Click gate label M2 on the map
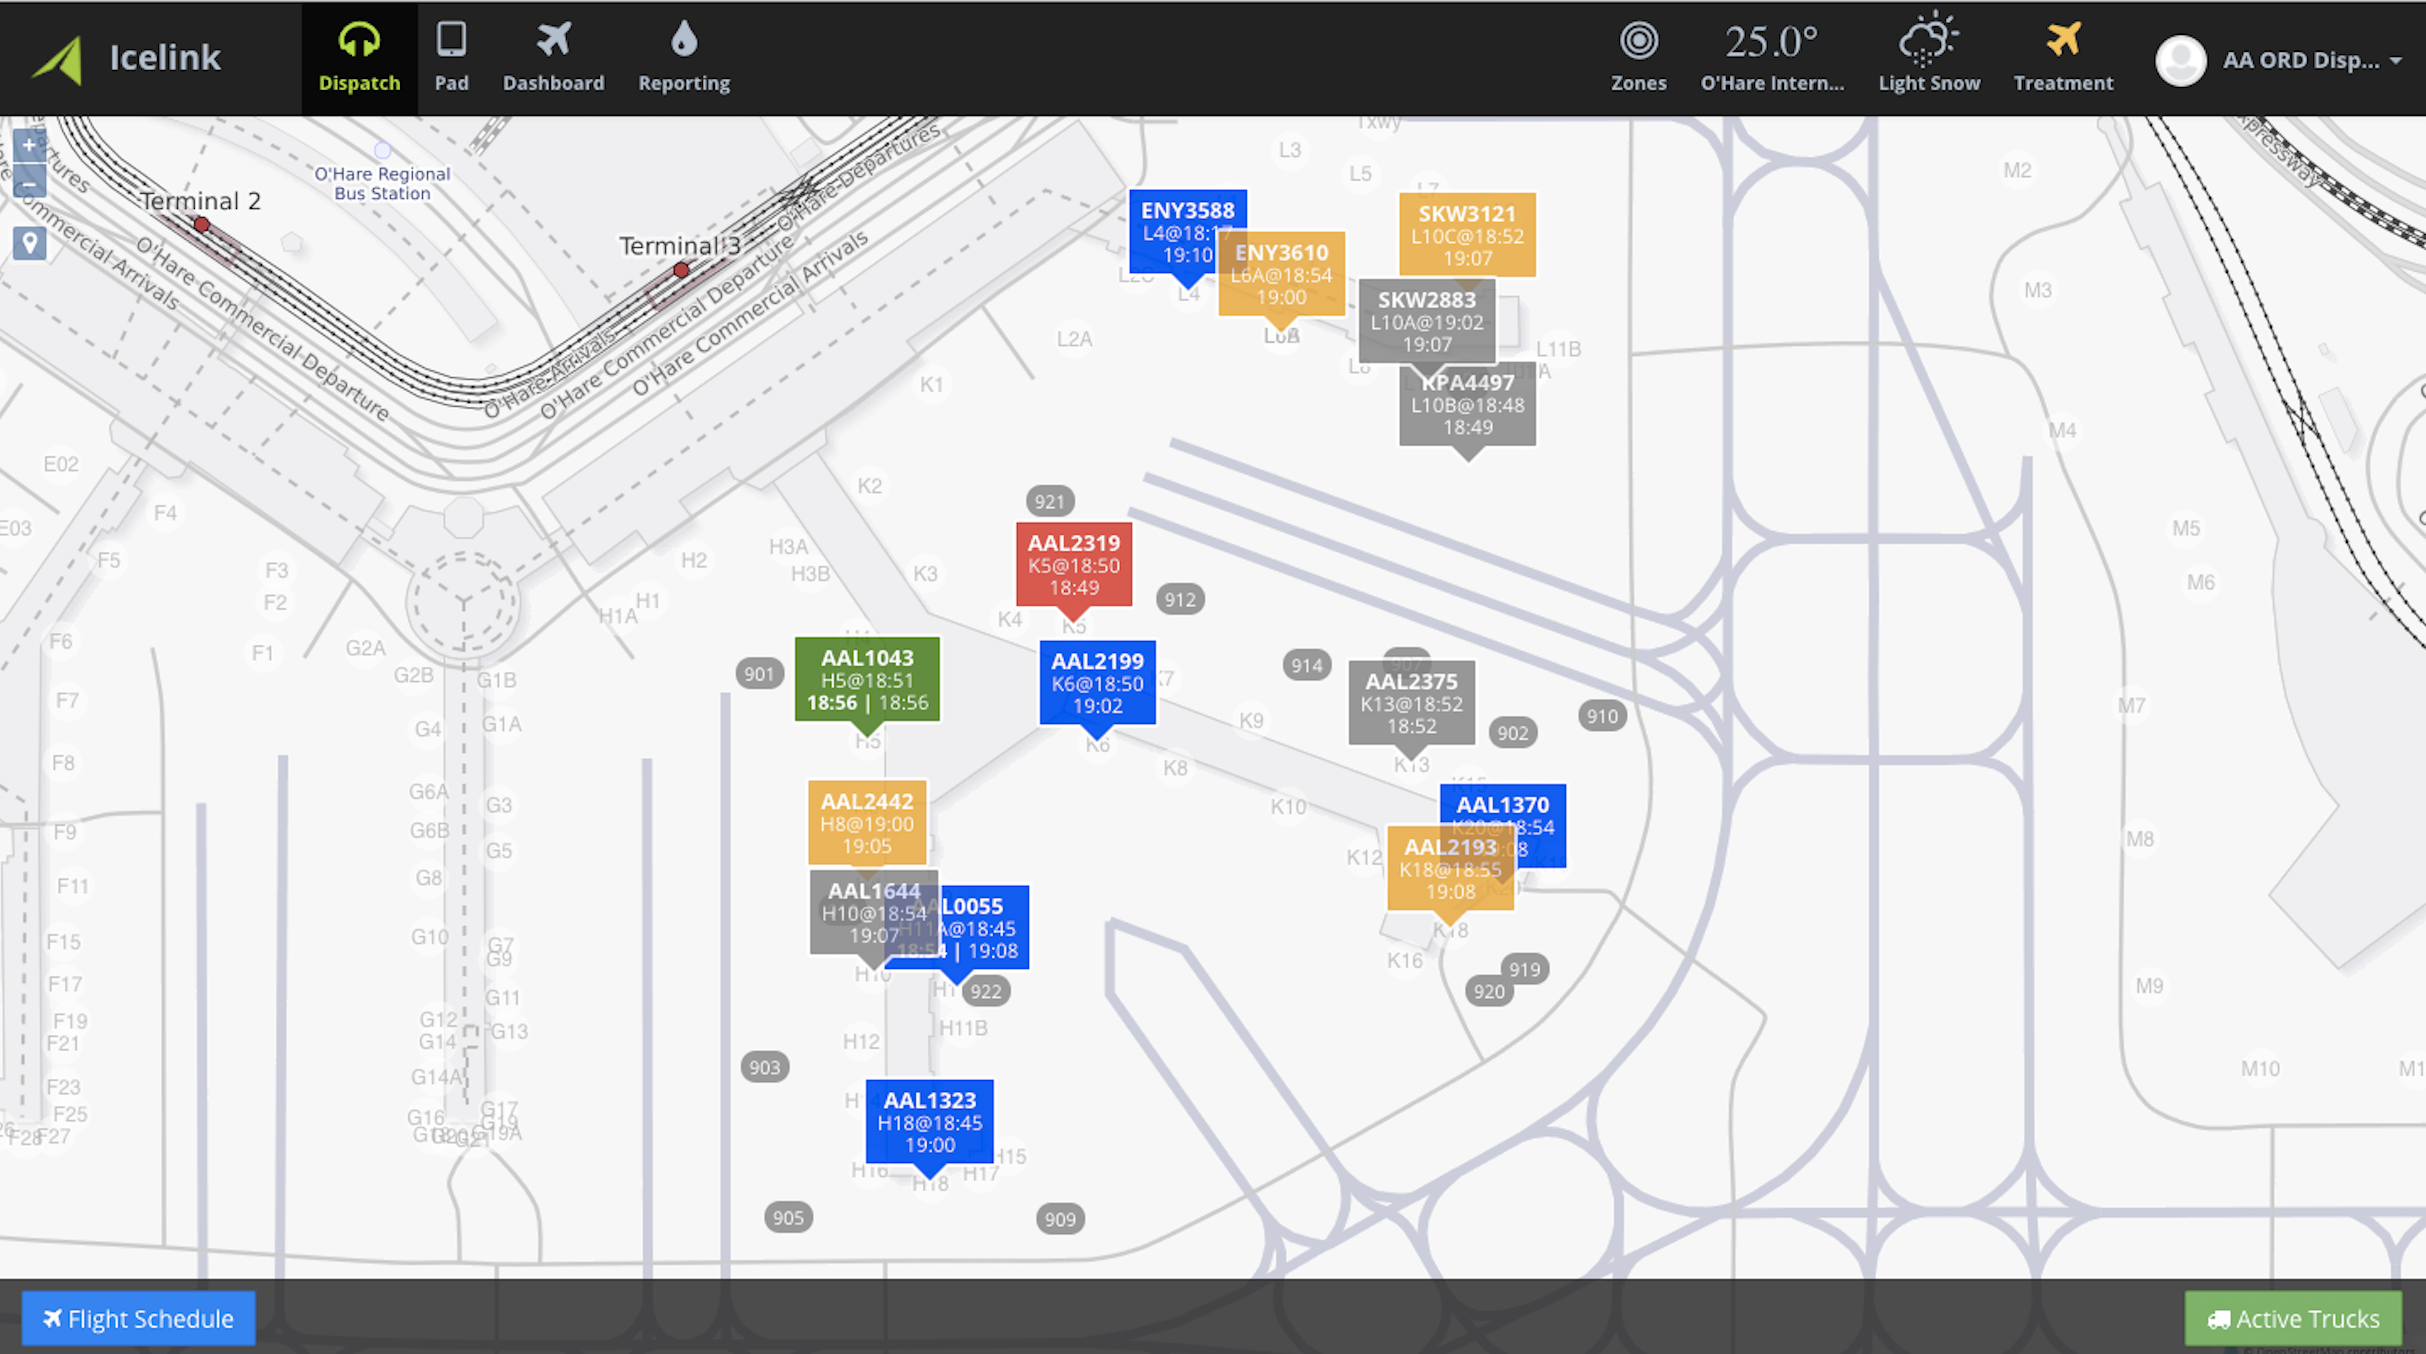 2017,170
